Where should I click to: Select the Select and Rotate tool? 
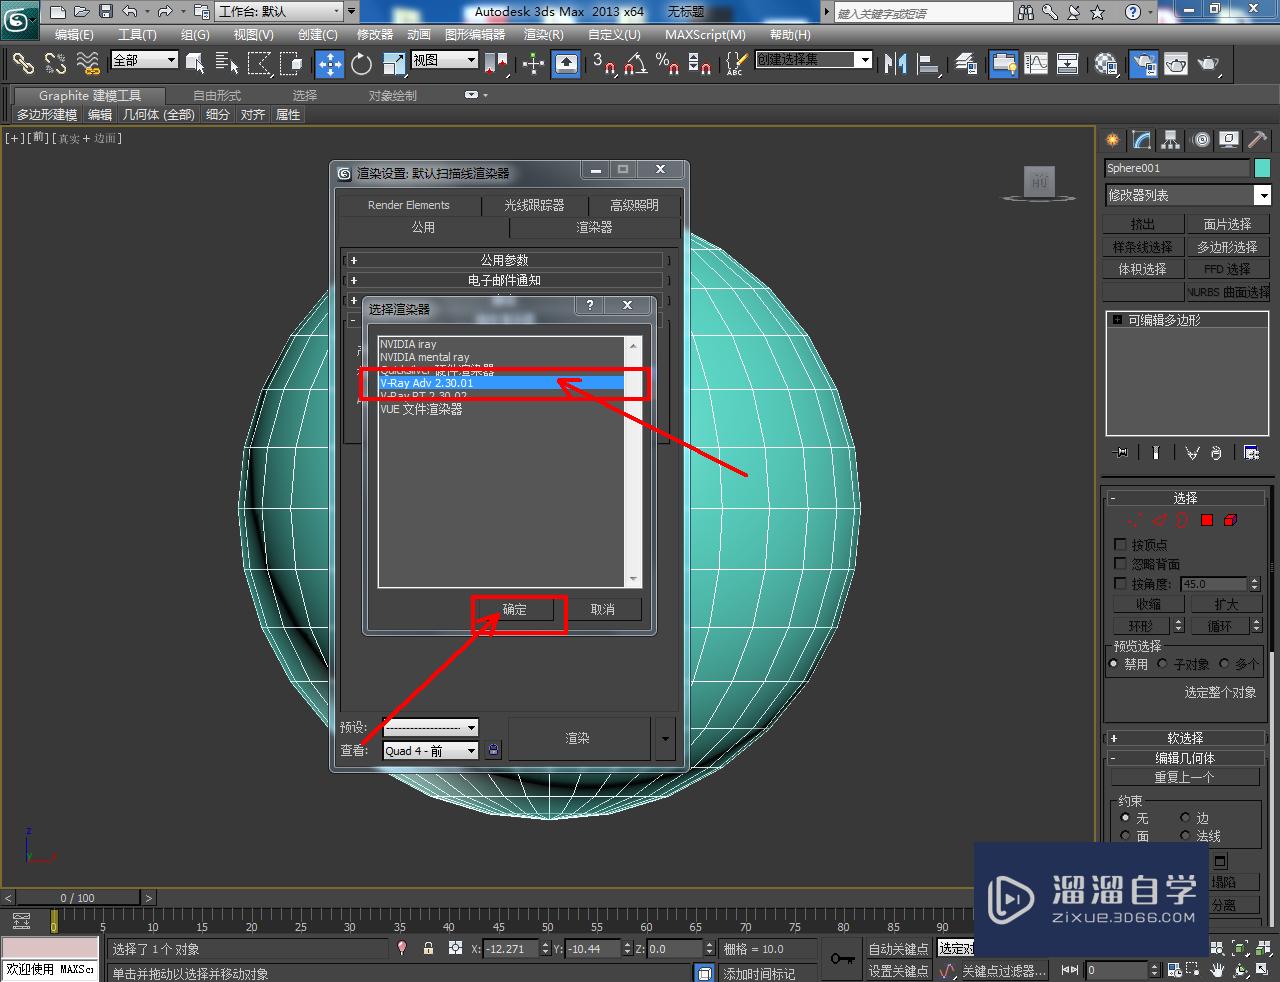tap(361, 64)
